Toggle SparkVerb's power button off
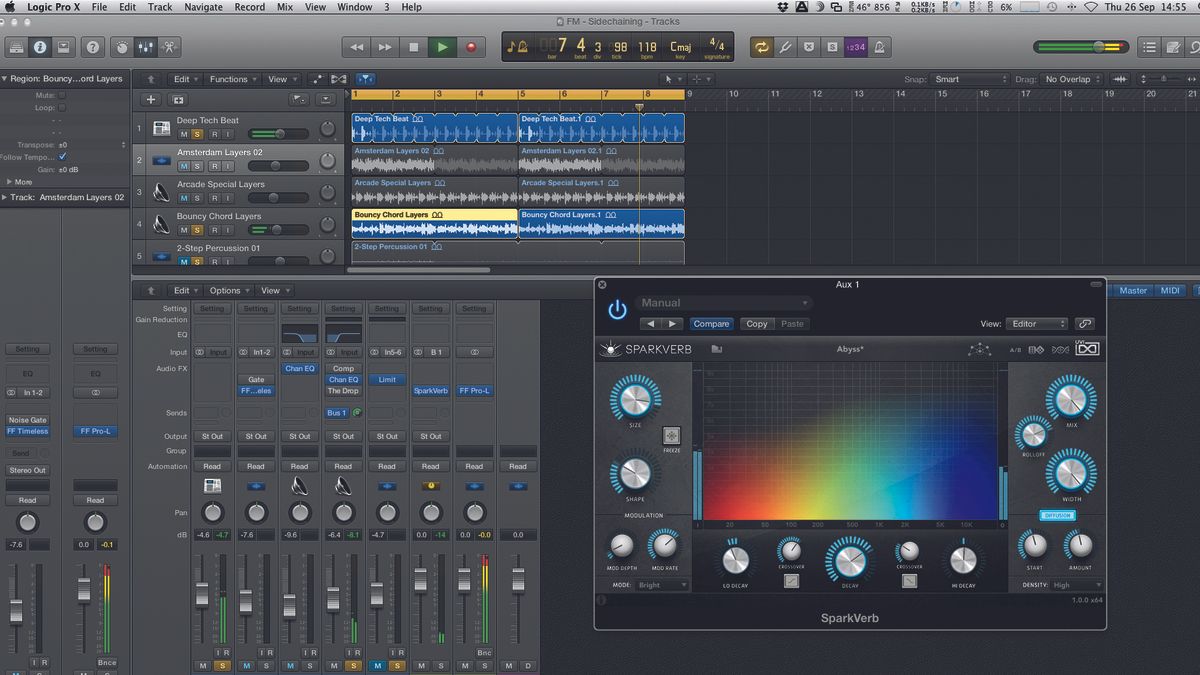 (617, 310)
